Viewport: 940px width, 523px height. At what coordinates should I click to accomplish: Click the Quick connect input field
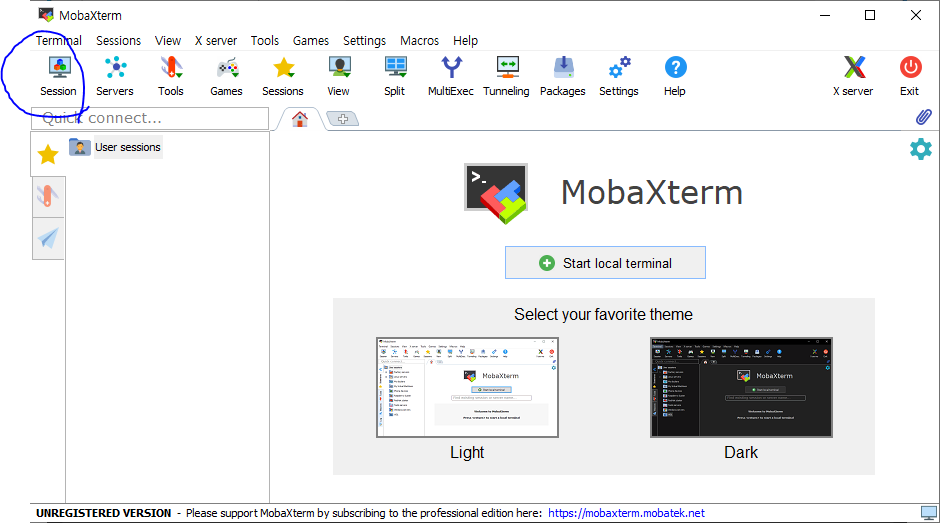click(x=150, y=118)
